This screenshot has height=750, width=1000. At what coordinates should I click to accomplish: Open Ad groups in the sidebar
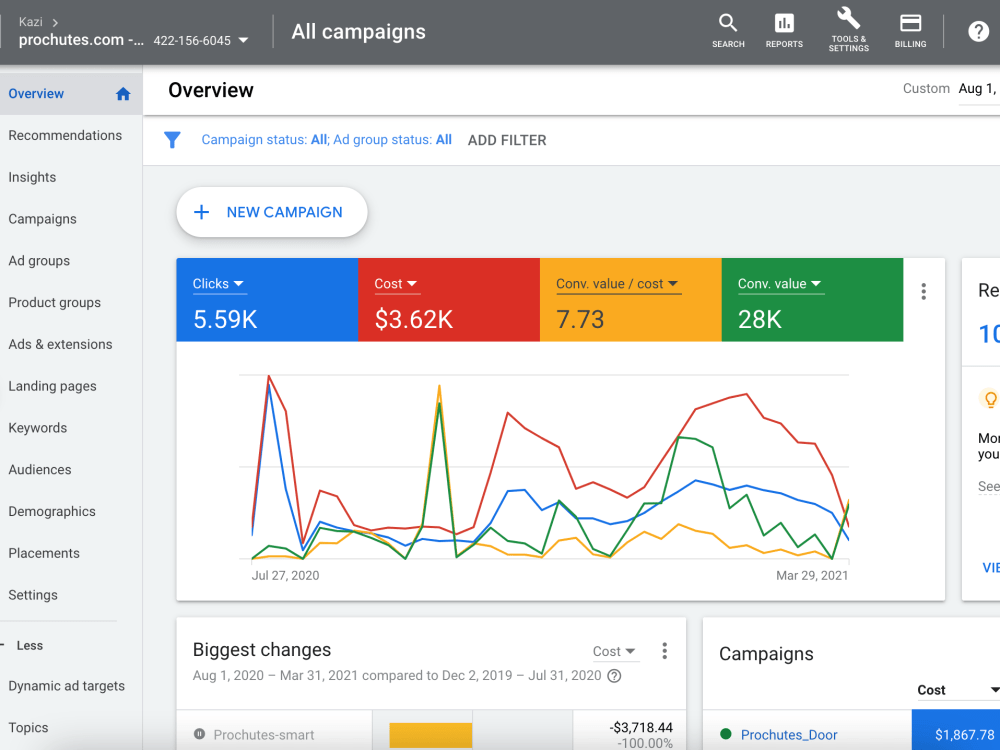click(x=39, y=261)
